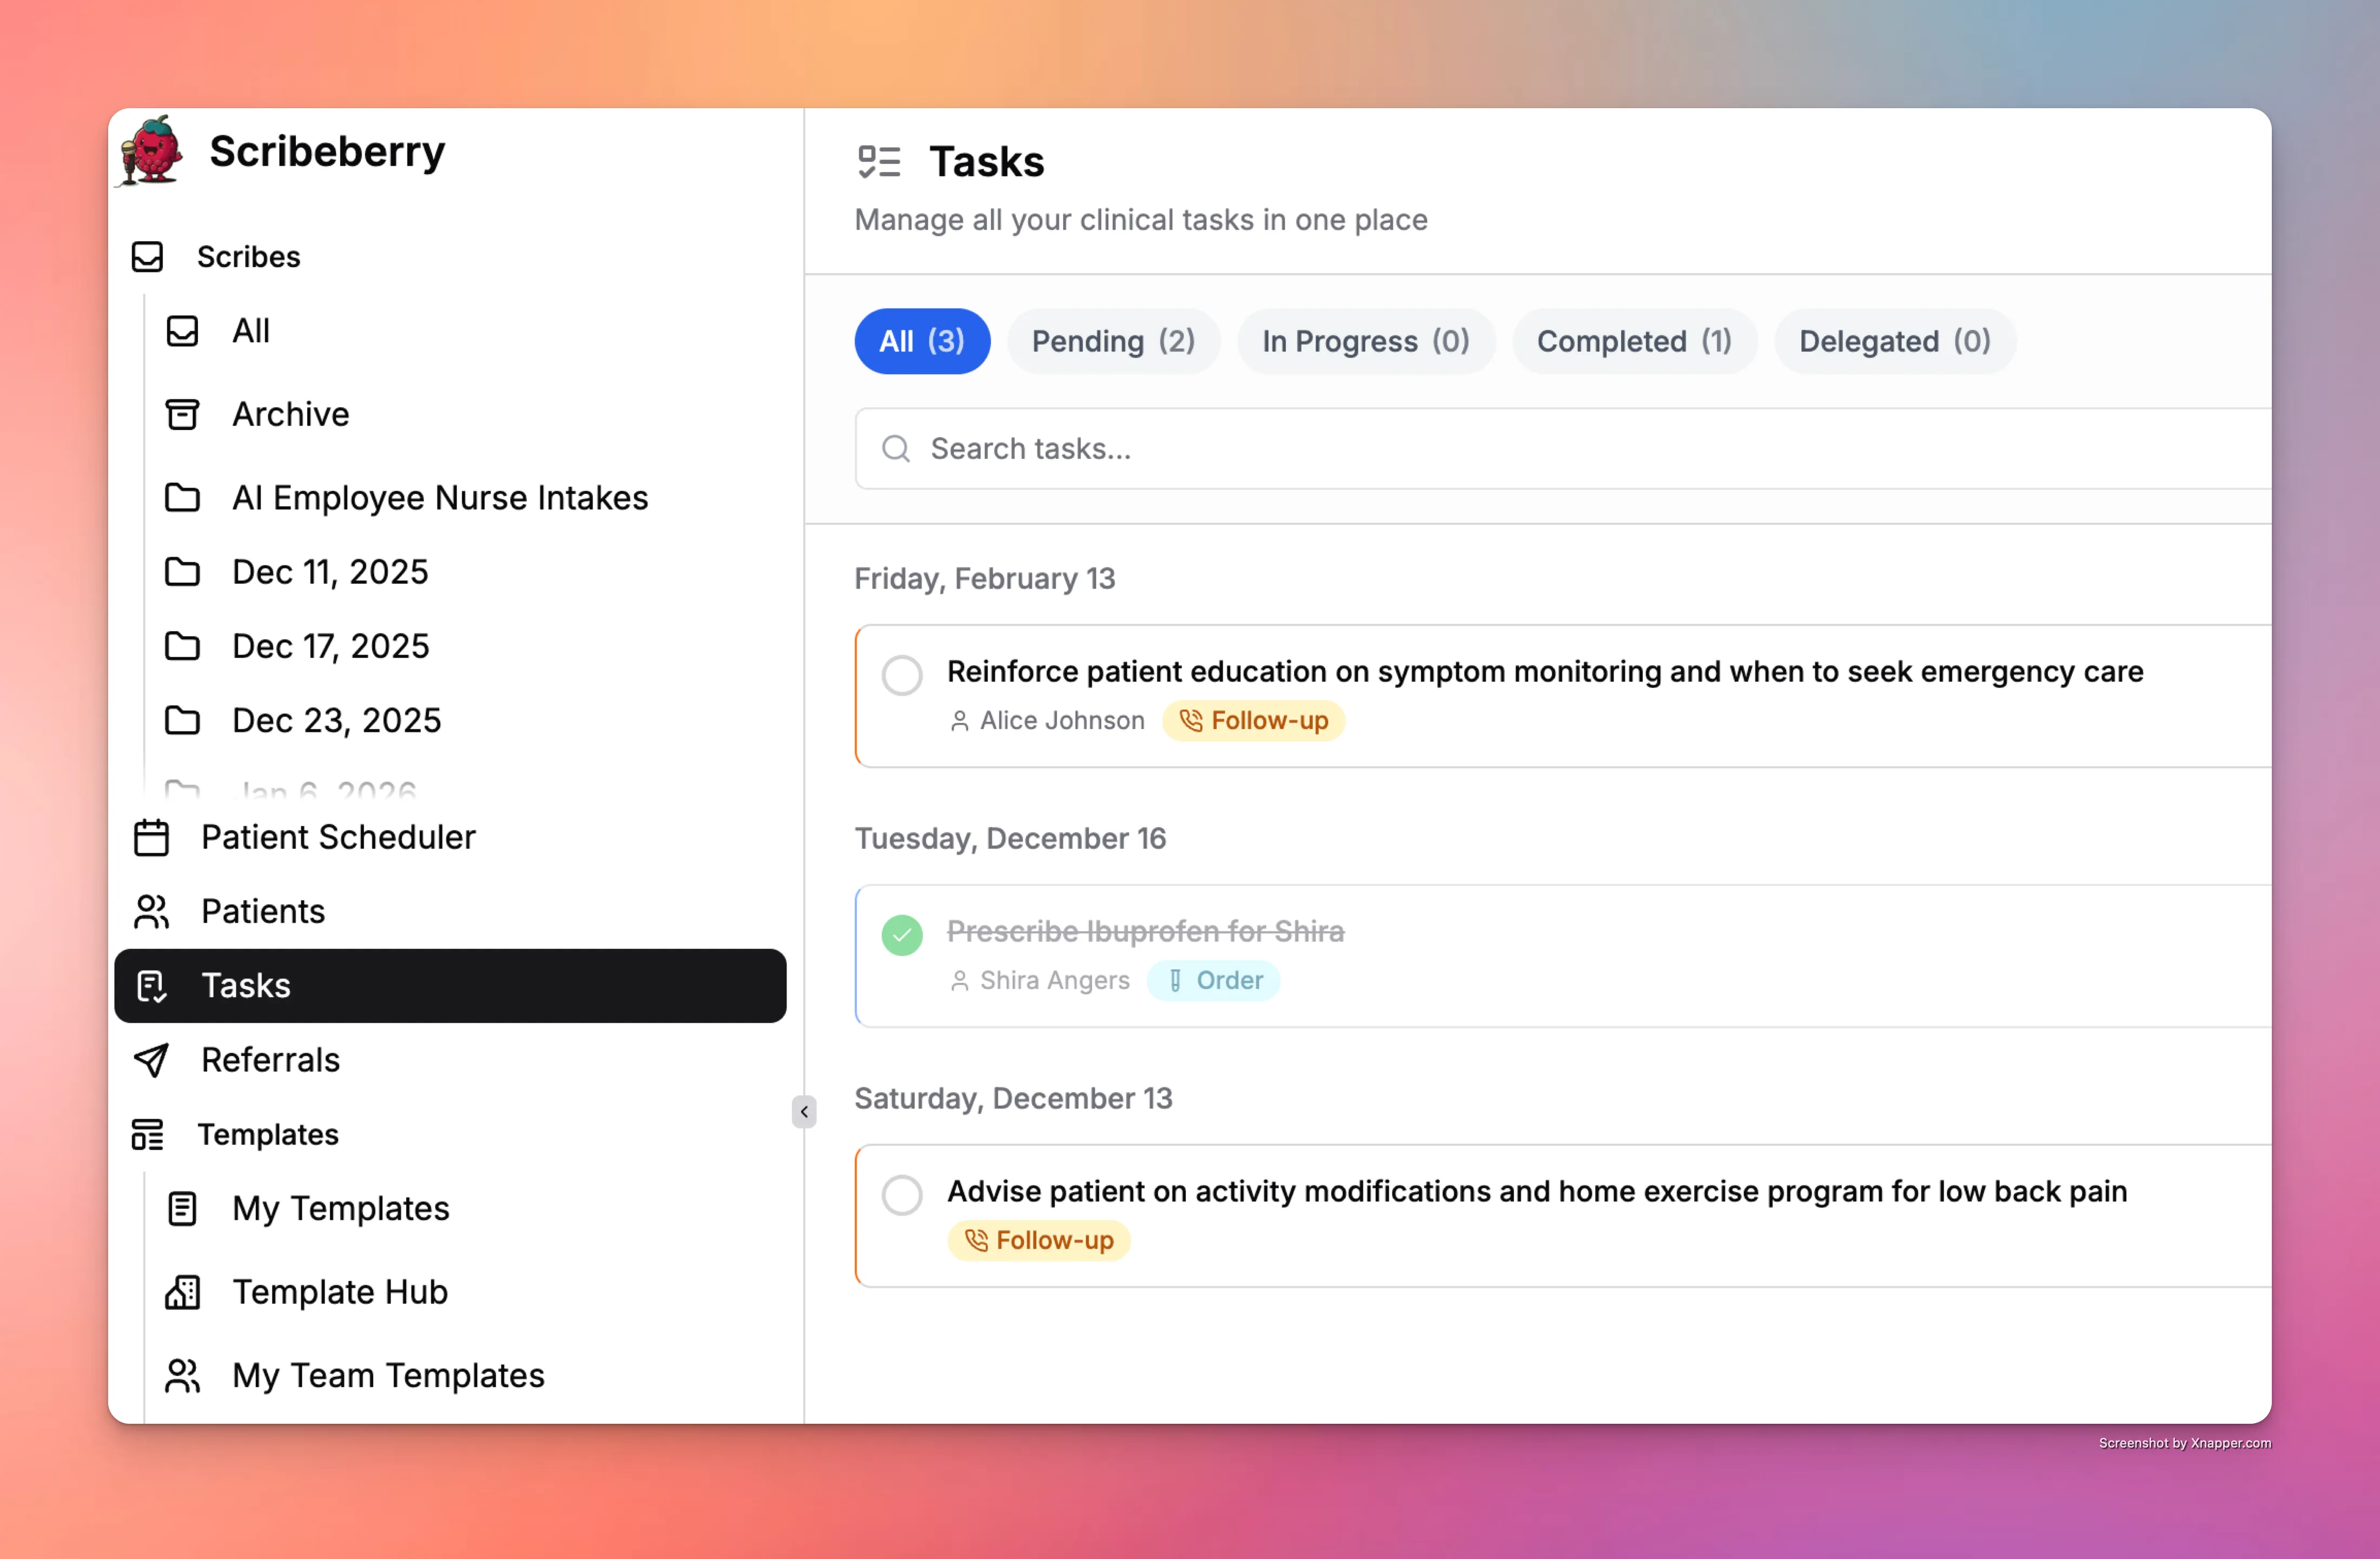Select the Patients icon in sidebar

click(x=152, y=911)
